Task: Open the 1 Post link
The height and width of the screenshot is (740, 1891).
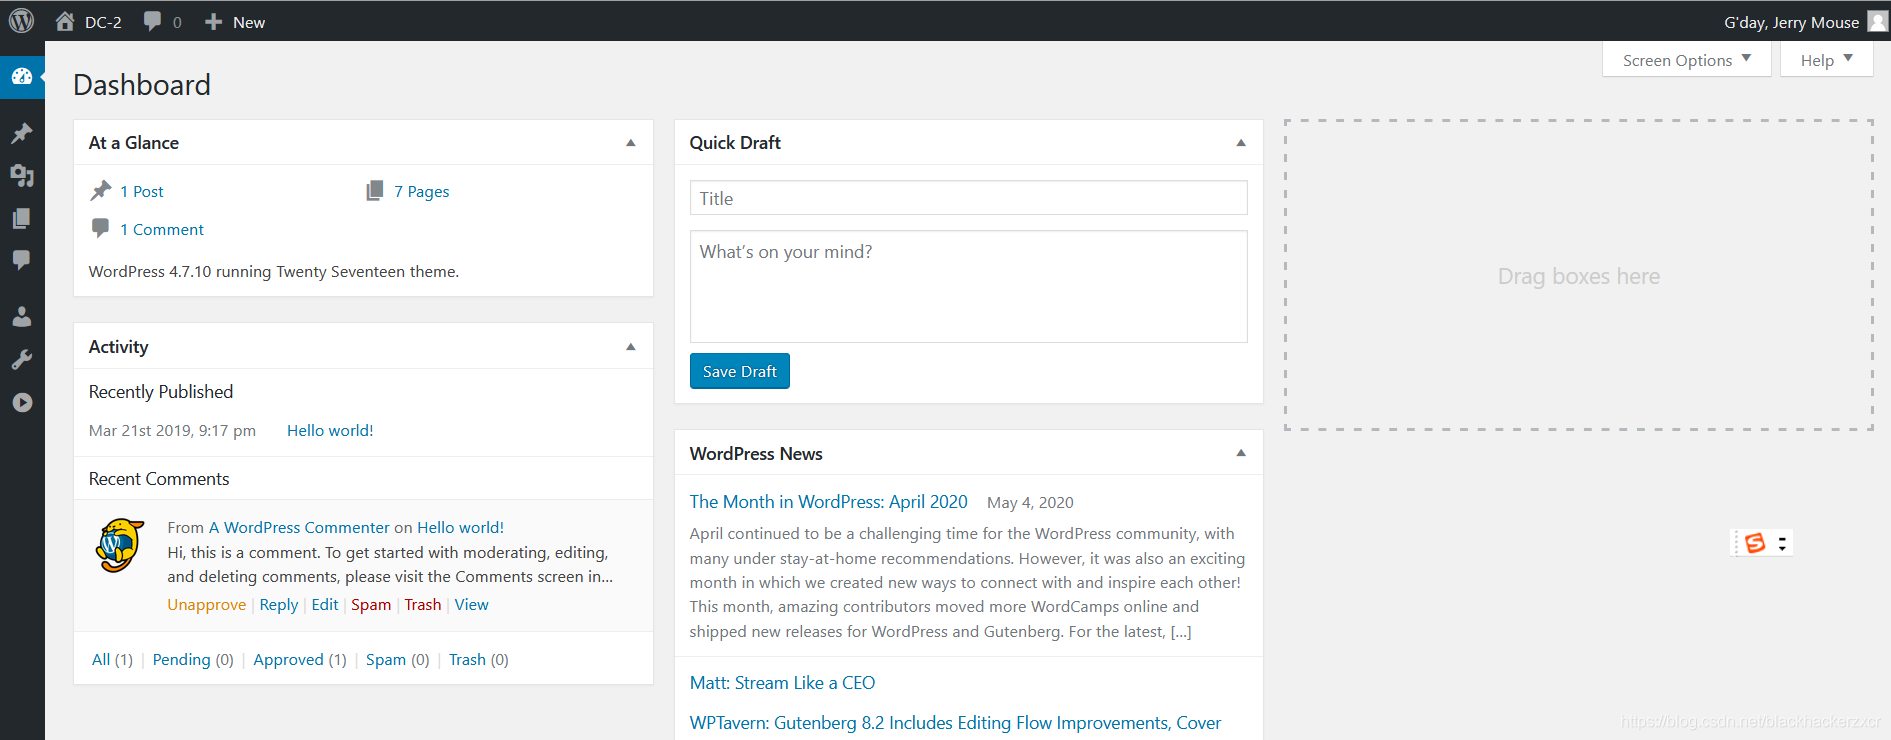Action: [141, 191]
